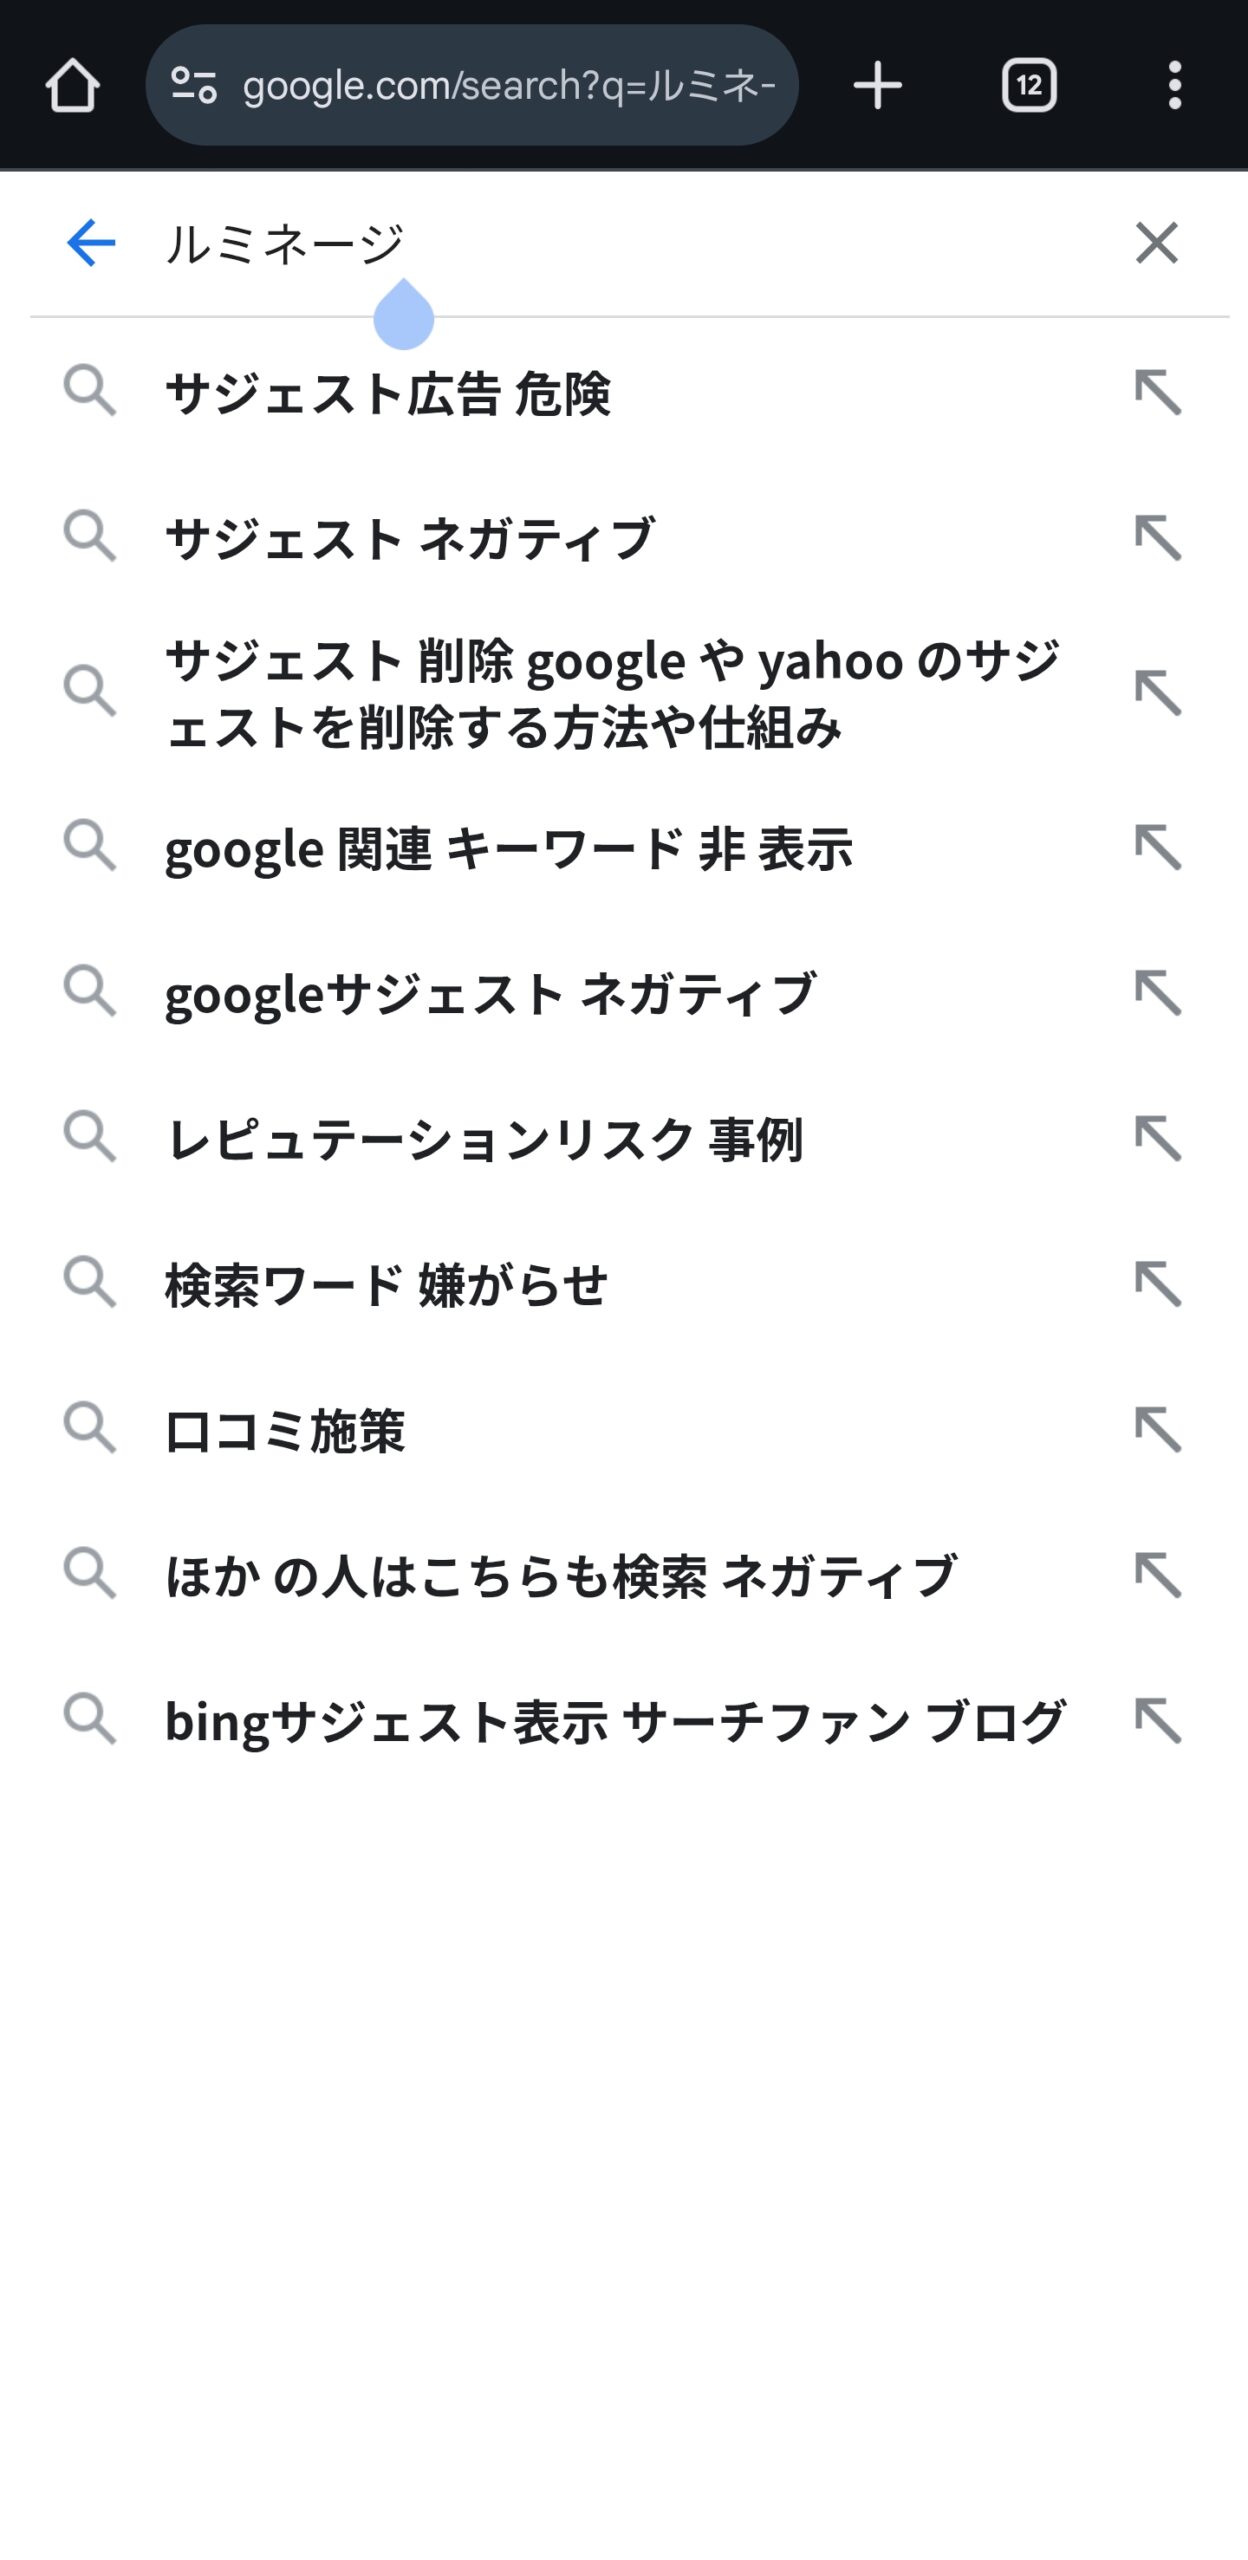Pick bingサジェスト表示 サーチファン ブログ suggestion
Screen dimensions: 1248x2560
pos(614,1720)
